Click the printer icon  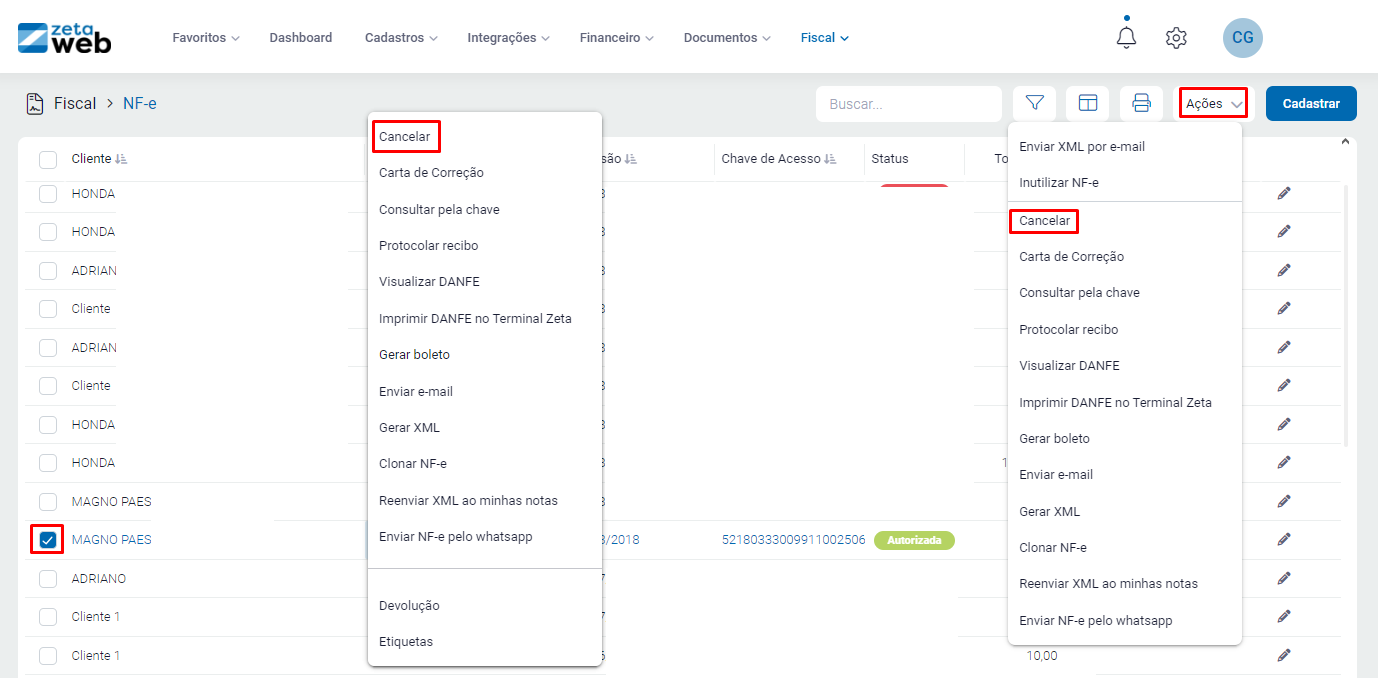click(x=1141, y=103)
